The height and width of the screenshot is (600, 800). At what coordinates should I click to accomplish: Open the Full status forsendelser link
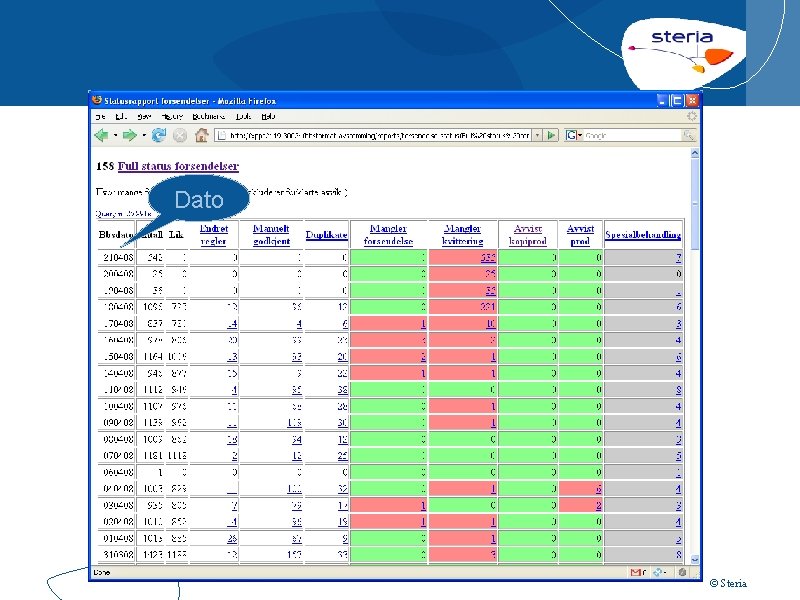click(178, 166)
